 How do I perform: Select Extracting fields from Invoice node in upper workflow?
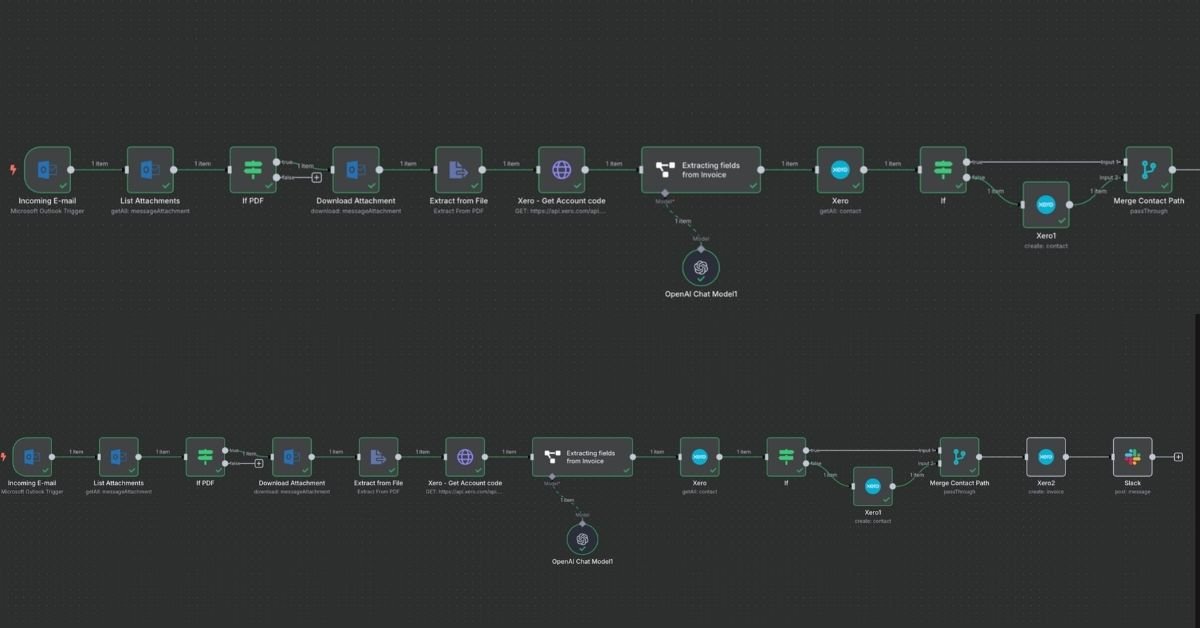pos(701,170)
